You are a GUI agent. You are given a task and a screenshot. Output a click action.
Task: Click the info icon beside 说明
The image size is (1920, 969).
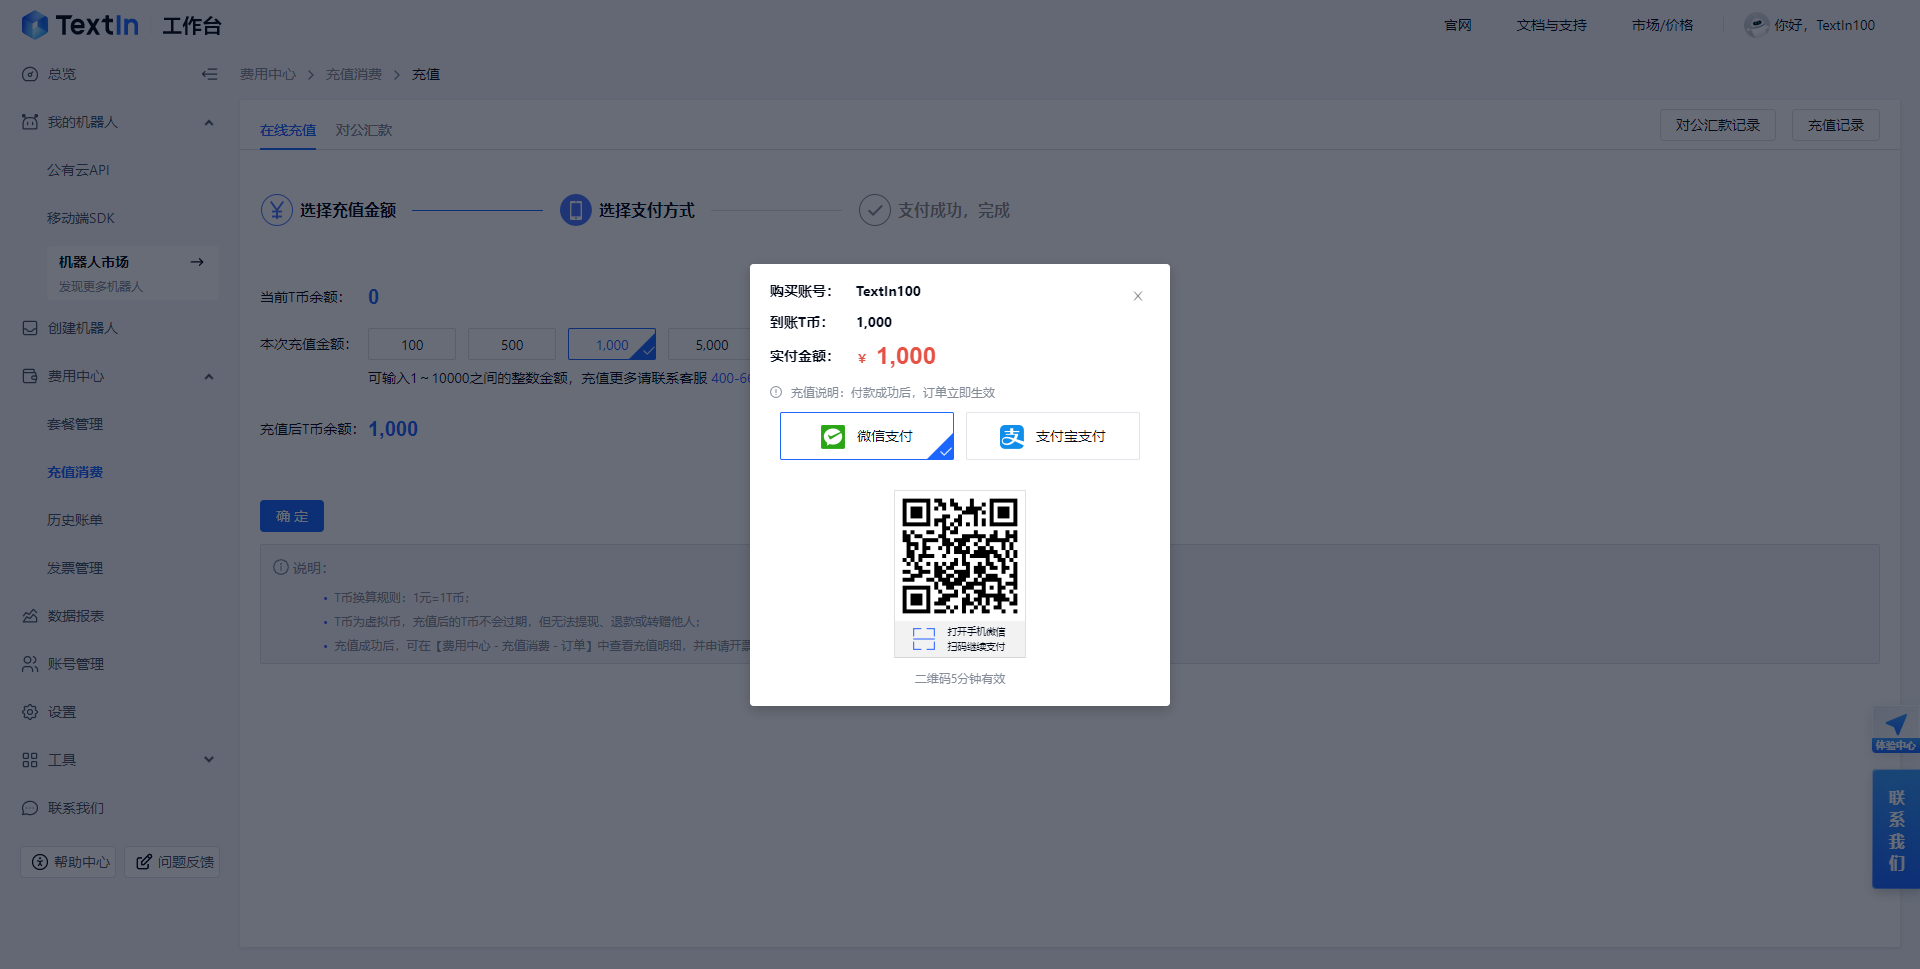[281, 567]
